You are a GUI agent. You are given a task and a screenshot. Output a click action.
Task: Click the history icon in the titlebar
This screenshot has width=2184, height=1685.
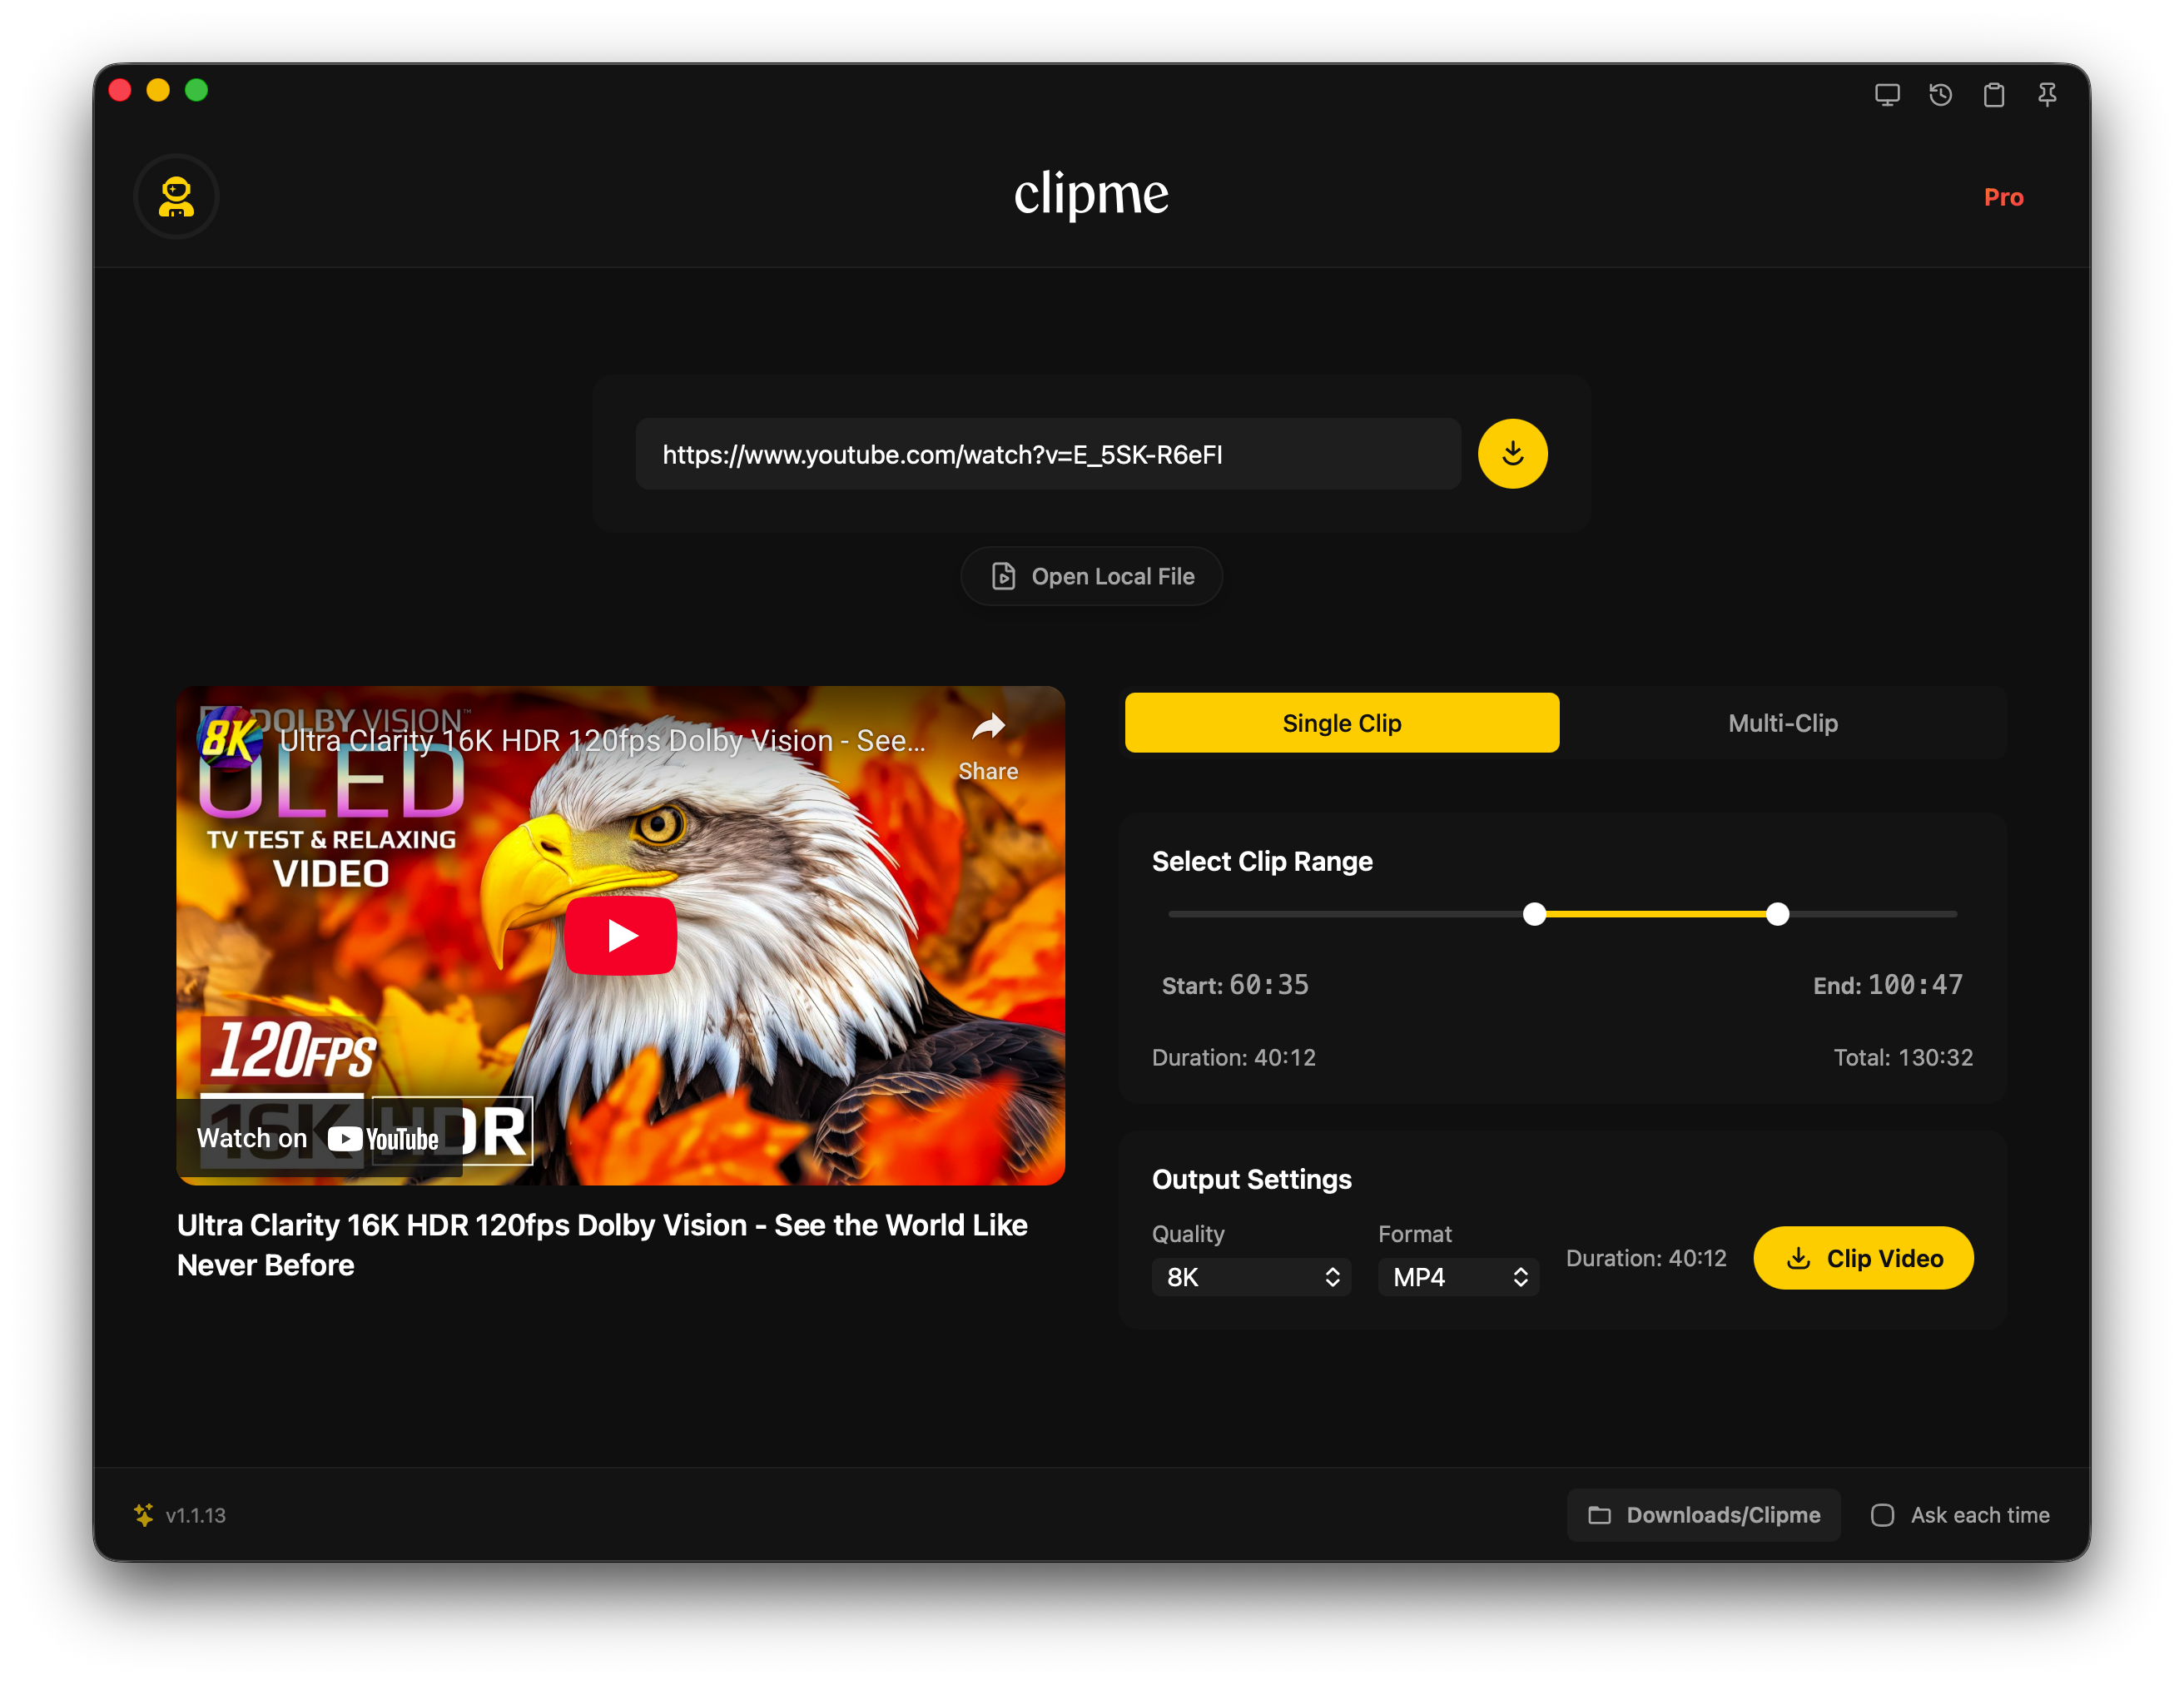[1941, 93]
